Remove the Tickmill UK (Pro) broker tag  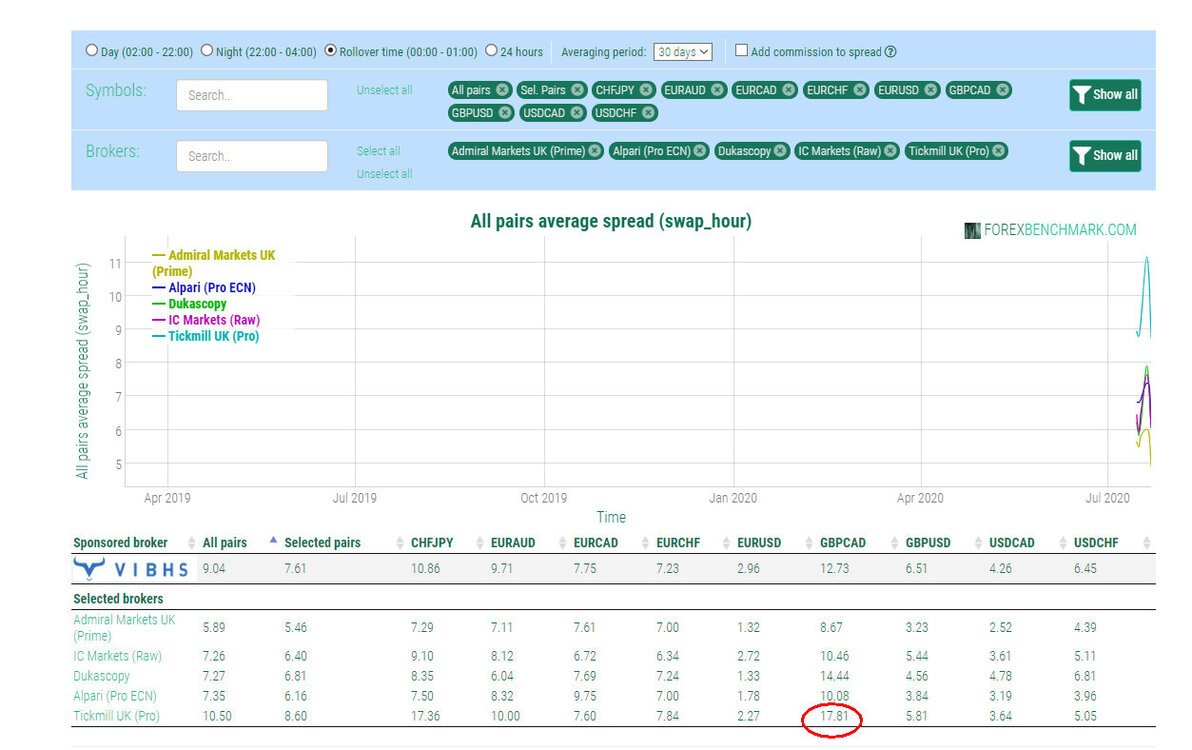[x=999, y=150]
